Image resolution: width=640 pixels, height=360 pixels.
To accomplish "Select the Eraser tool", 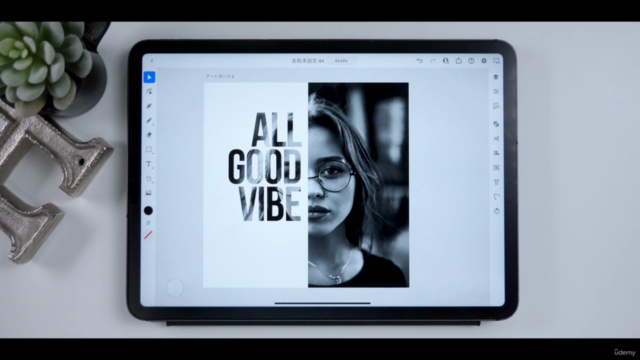I will 149,135.
